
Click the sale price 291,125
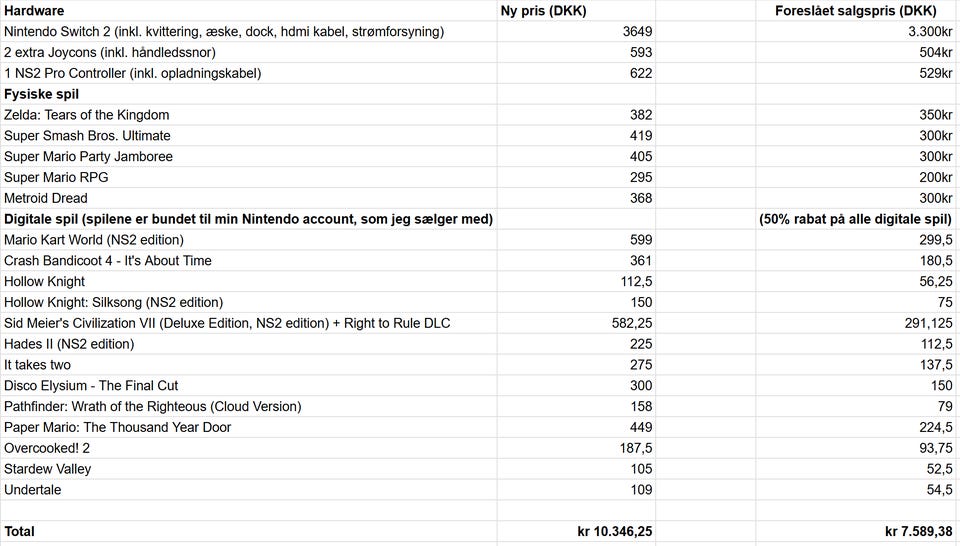click(x=857, y=323)
